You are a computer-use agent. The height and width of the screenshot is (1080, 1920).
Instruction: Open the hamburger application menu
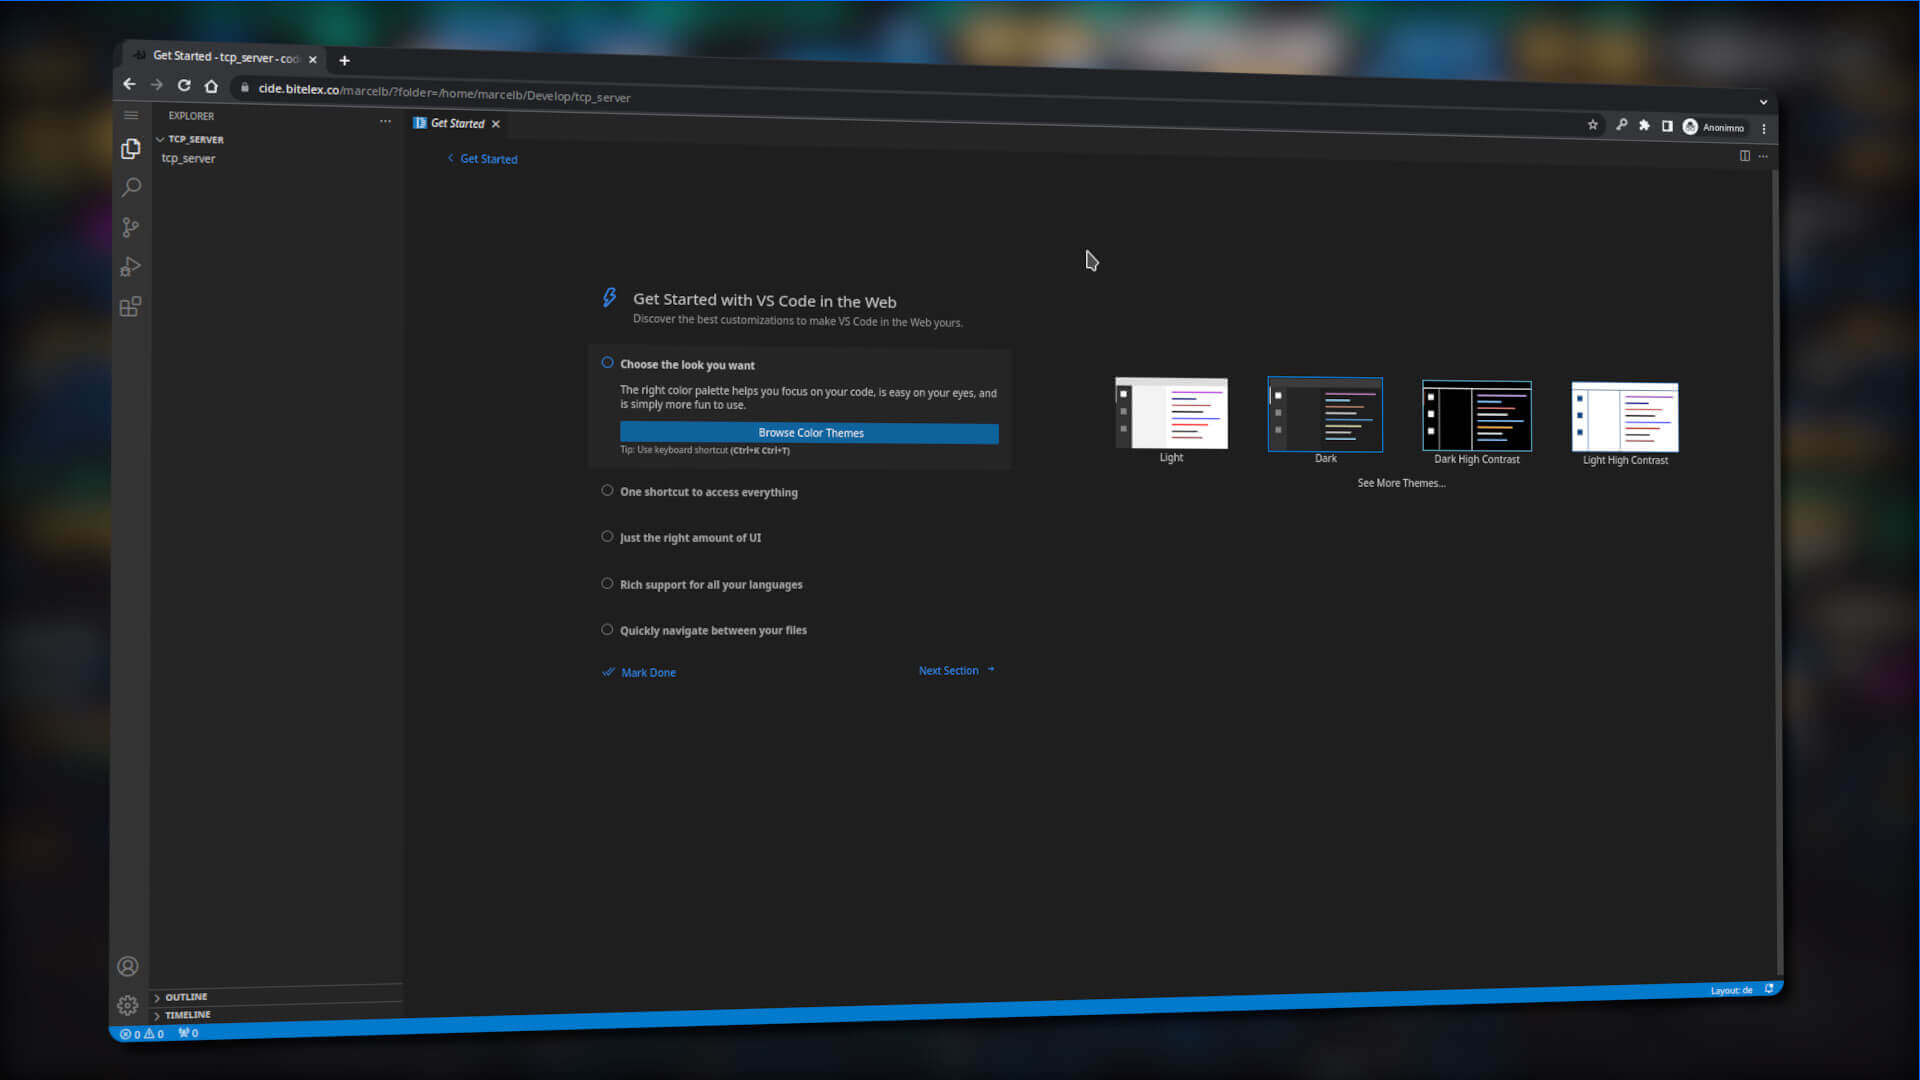(x=131, y=116)
